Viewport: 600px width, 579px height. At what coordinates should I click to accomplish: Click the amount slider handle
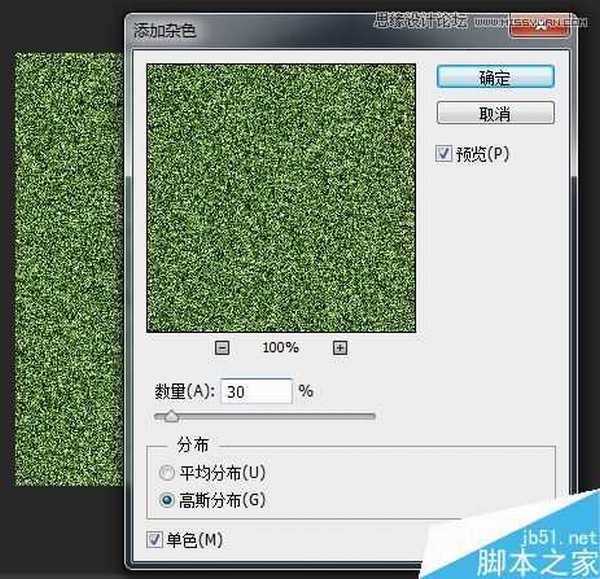click(171, 416)
